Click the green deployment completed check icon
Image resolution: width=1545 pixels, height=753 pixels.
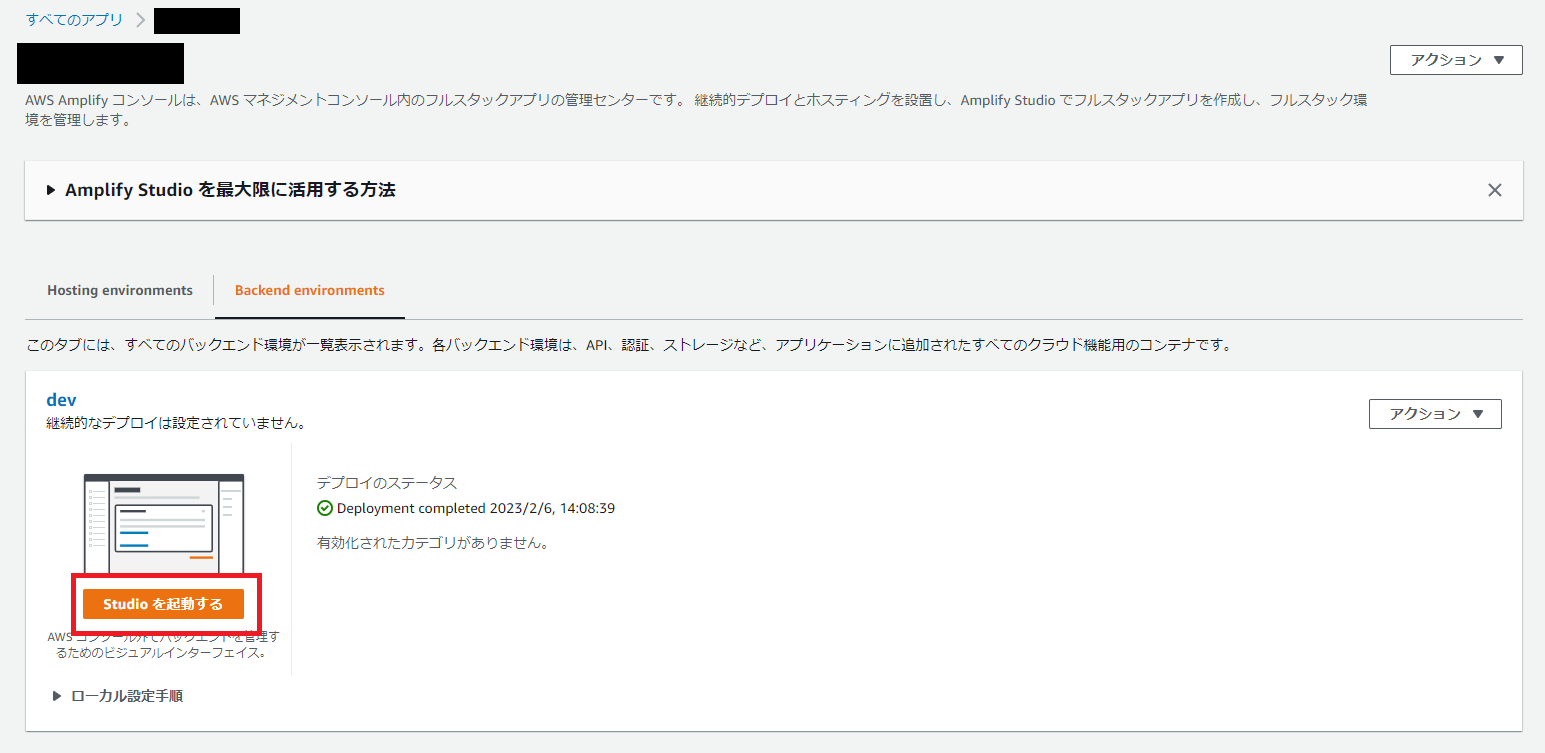(x=324, y=508)
